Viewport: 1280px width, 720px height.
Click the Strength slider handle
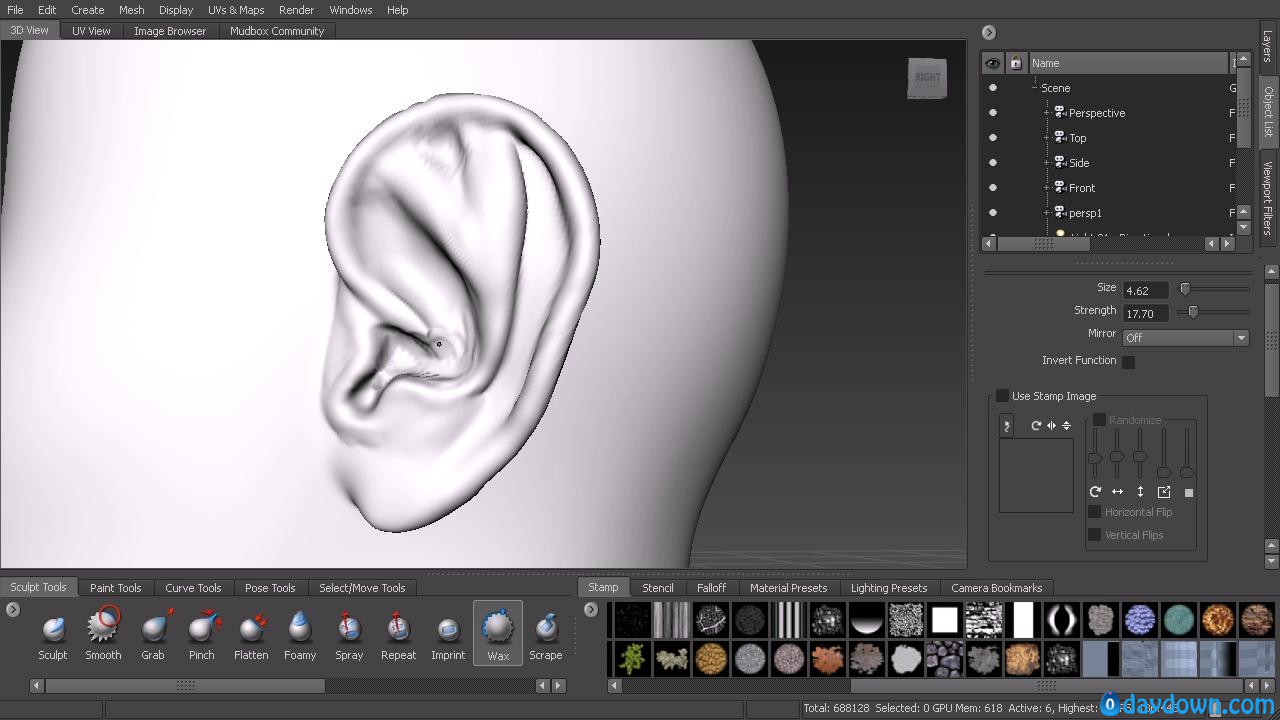pyautogui.click(x=1193, y=312)
